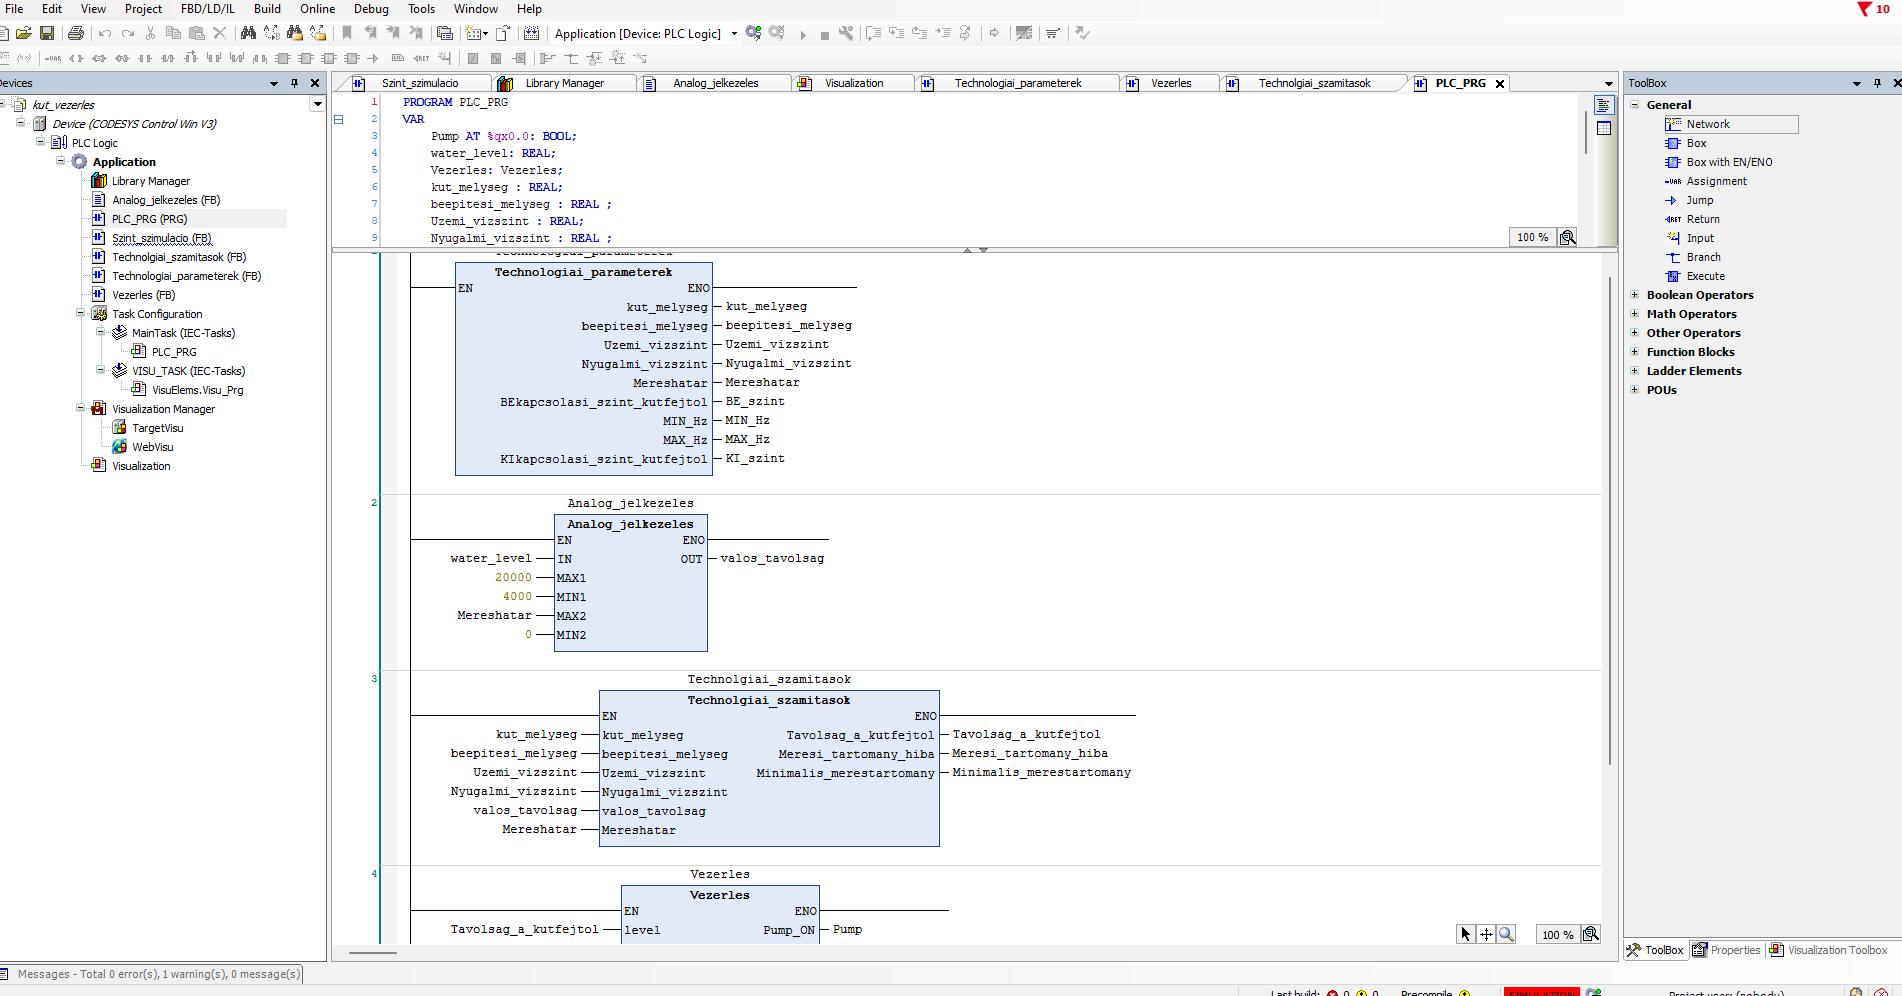Viewport: 1902px width, 996px height.
Task: Click the Login to device icon
Action: tap(754, 33)
